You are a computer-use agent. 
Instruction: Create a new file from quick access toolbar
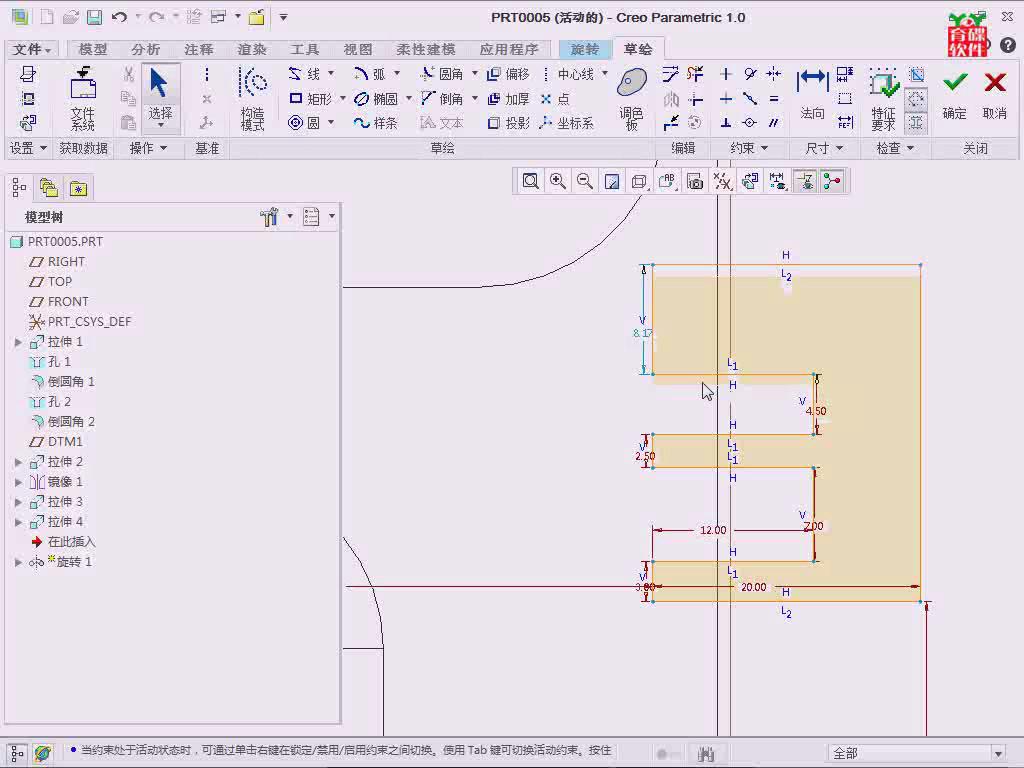[46, 17]
